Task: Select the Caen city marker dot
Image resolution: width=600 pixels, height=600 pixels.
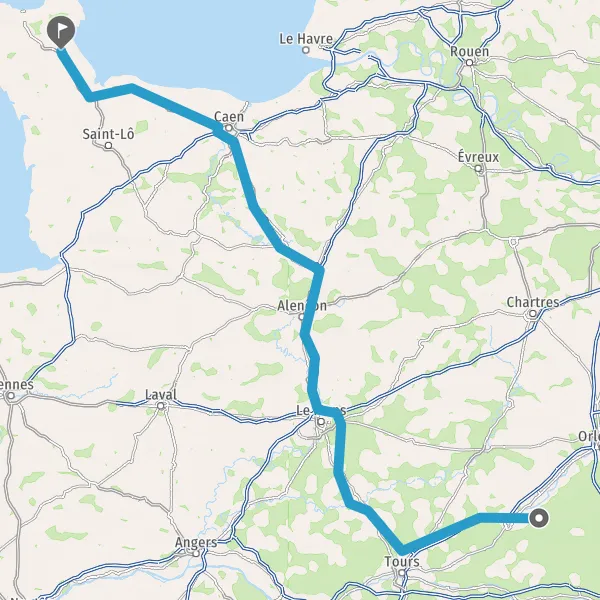Action: click(x=229, y=128)
